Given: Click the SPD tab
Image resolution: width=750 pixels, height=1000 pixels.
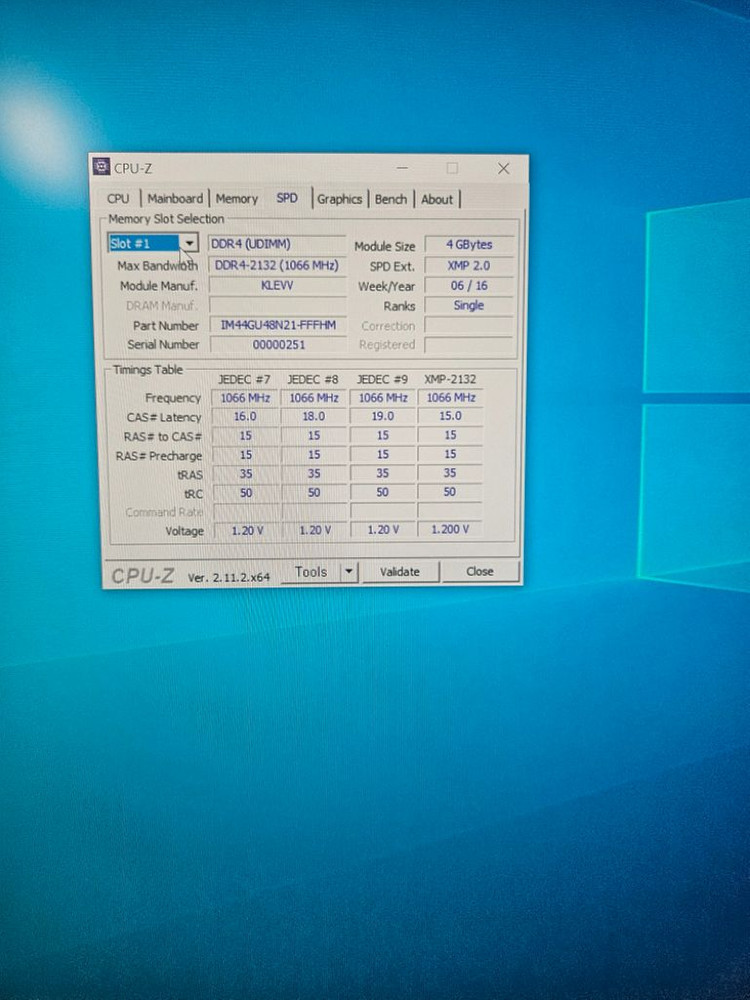Looking at the screenshot, I should [287, 198].
